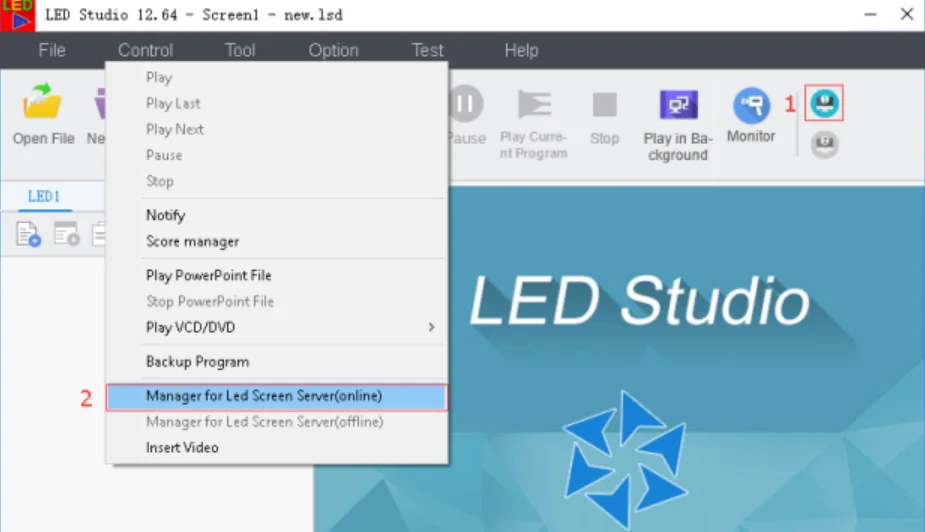The height and width of the screenshot is (532, 925).
Task: Click the Stop toolbar button
Action: coord(605,118)
